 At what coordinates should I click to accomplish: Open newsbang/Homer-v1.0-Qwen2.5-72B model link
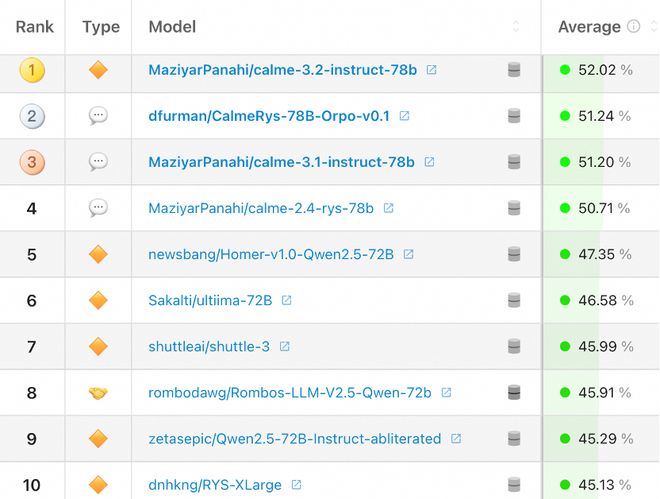[x=270, y=255]
